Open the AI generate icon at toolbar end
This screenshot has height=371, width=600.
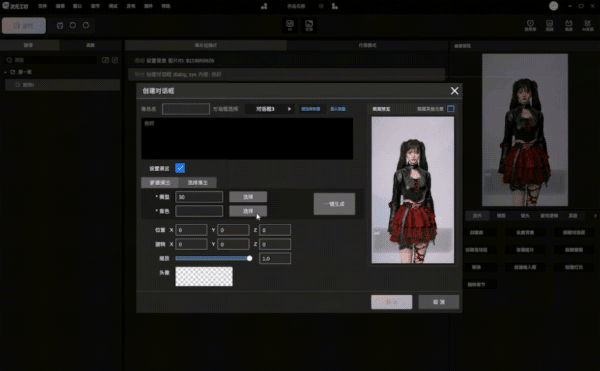coord(588,25)
